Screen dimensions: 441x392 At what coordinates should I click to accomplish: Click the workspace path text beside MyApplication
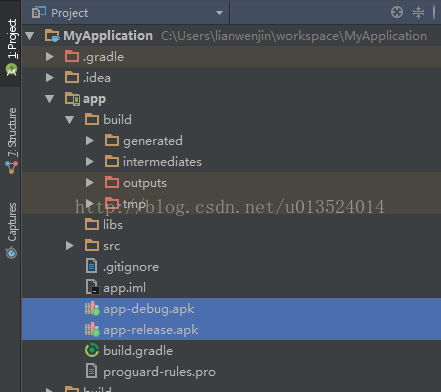pyautogui.click(x=294, y=36)
